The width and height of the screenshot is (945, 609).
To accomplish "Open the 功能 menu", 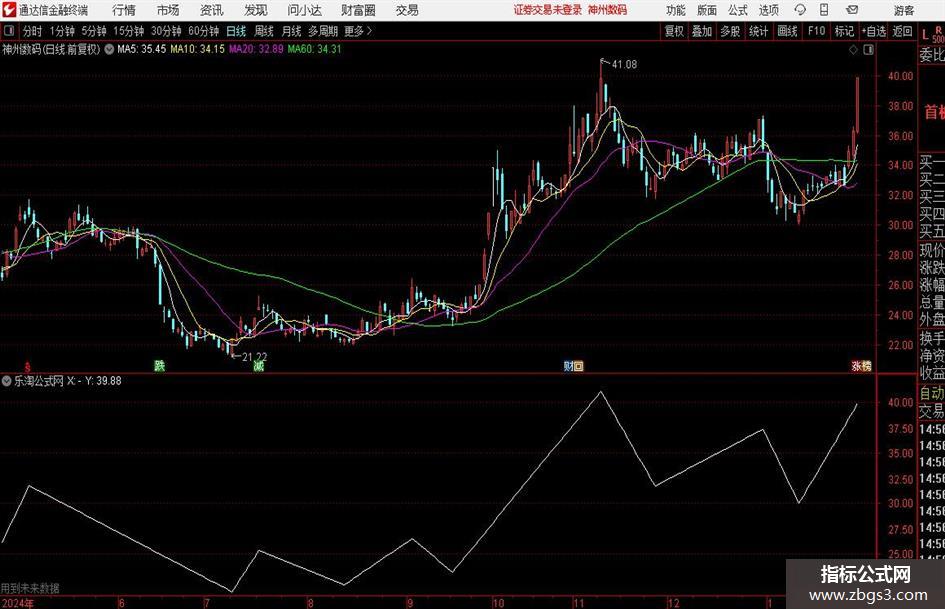I will pos(675,10).
